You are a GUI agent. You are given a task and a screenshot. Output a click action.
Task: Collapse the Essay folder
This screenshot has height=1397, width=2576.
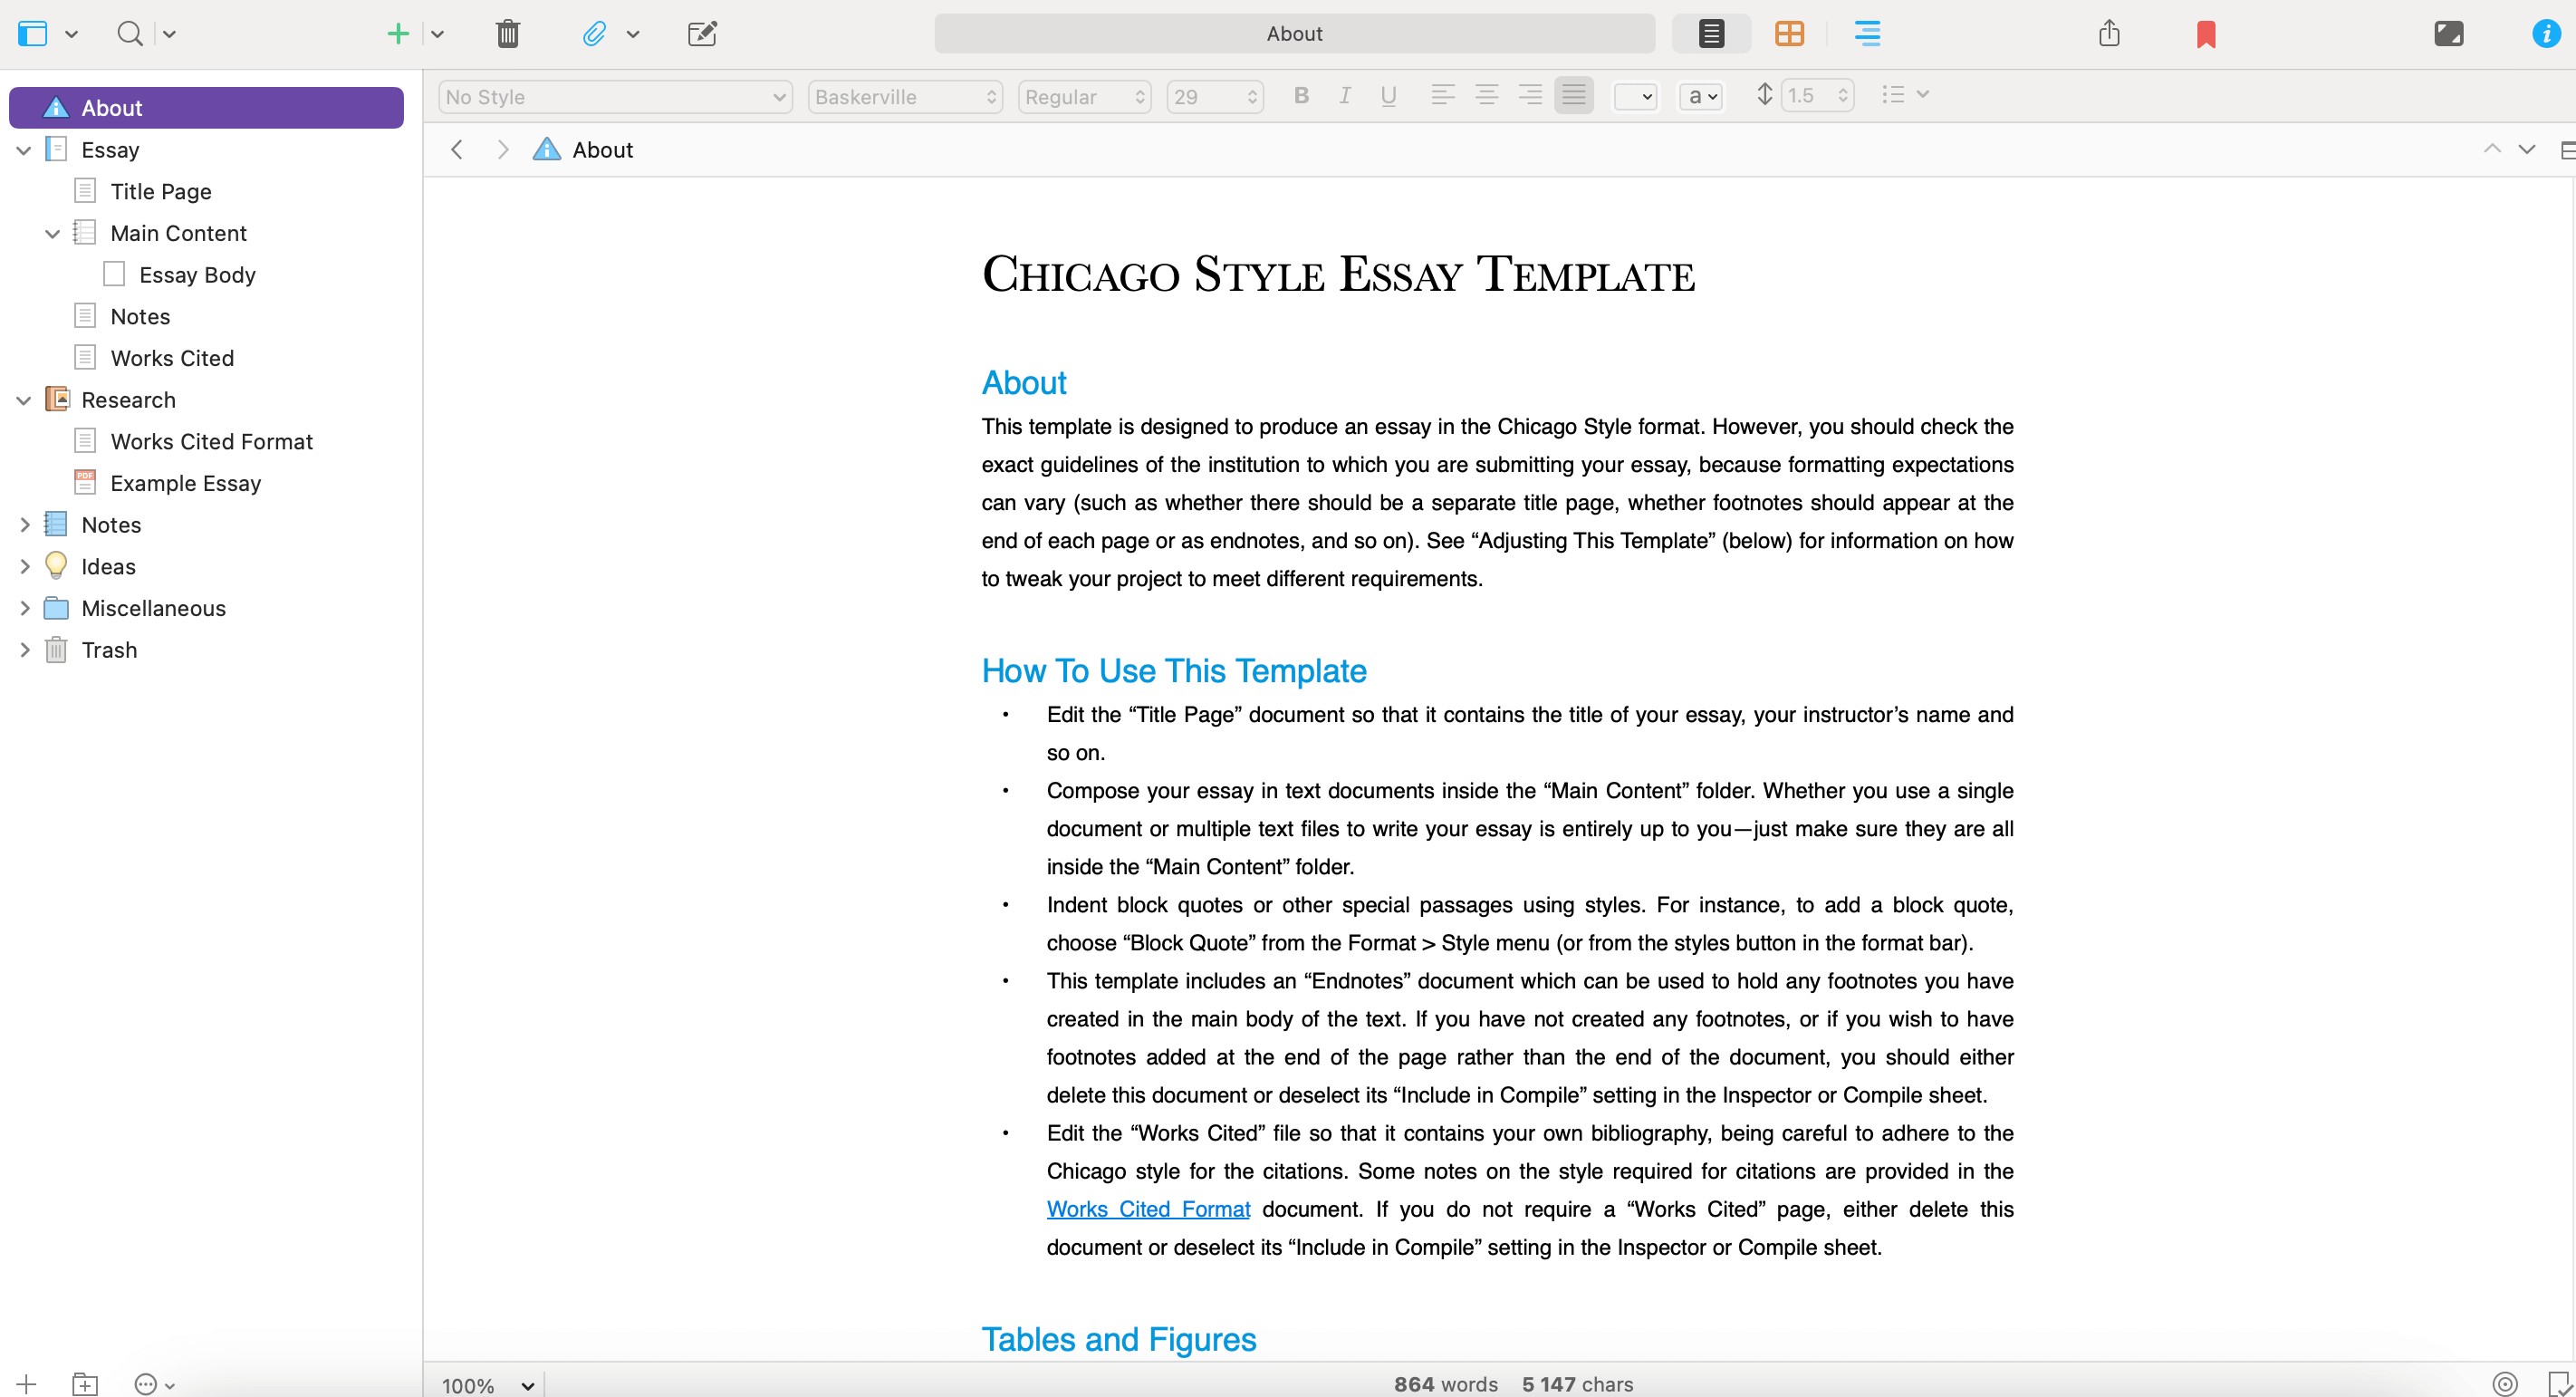tap(24, 150)
